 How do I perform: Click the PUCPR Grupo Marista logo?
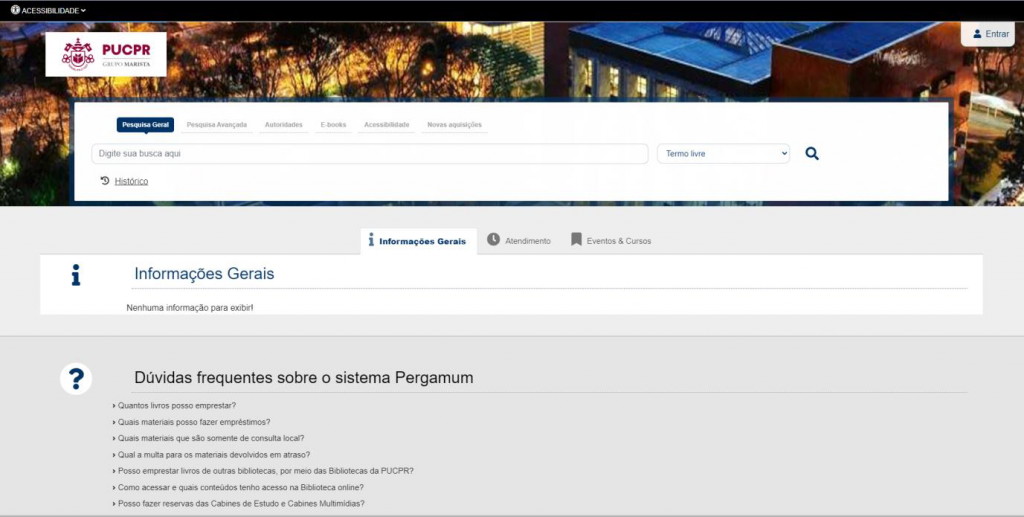pyautogui.click(x=106, y=54)
